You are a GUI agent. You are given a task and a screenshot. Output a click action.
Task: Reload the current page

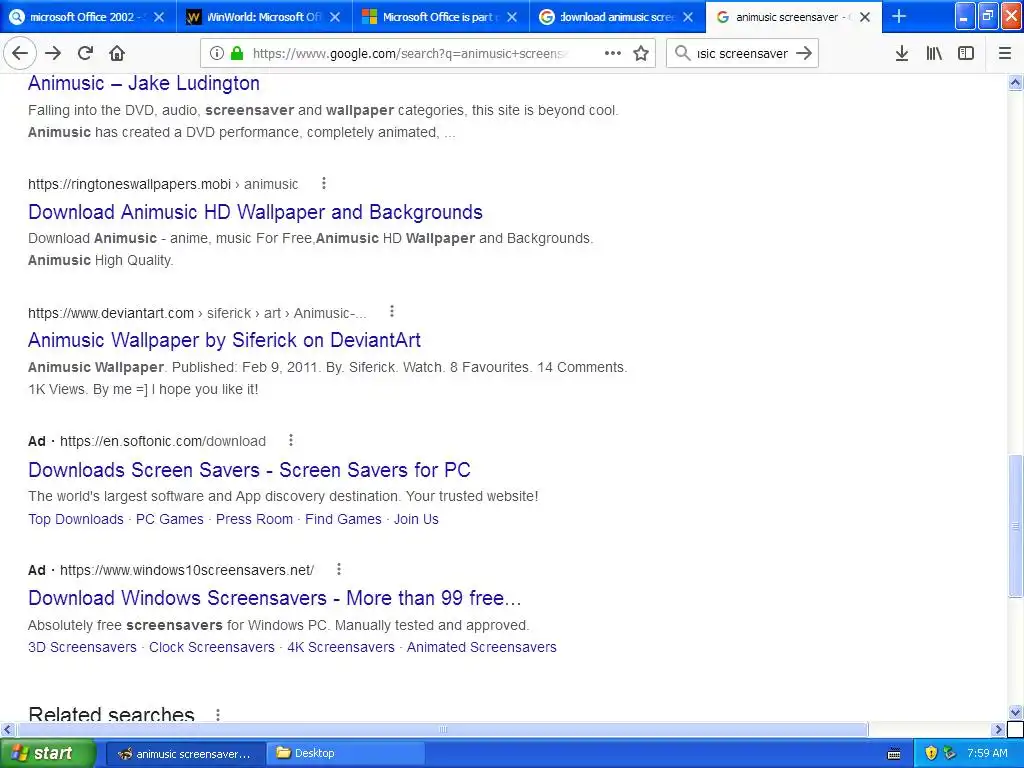pos(85,54)
